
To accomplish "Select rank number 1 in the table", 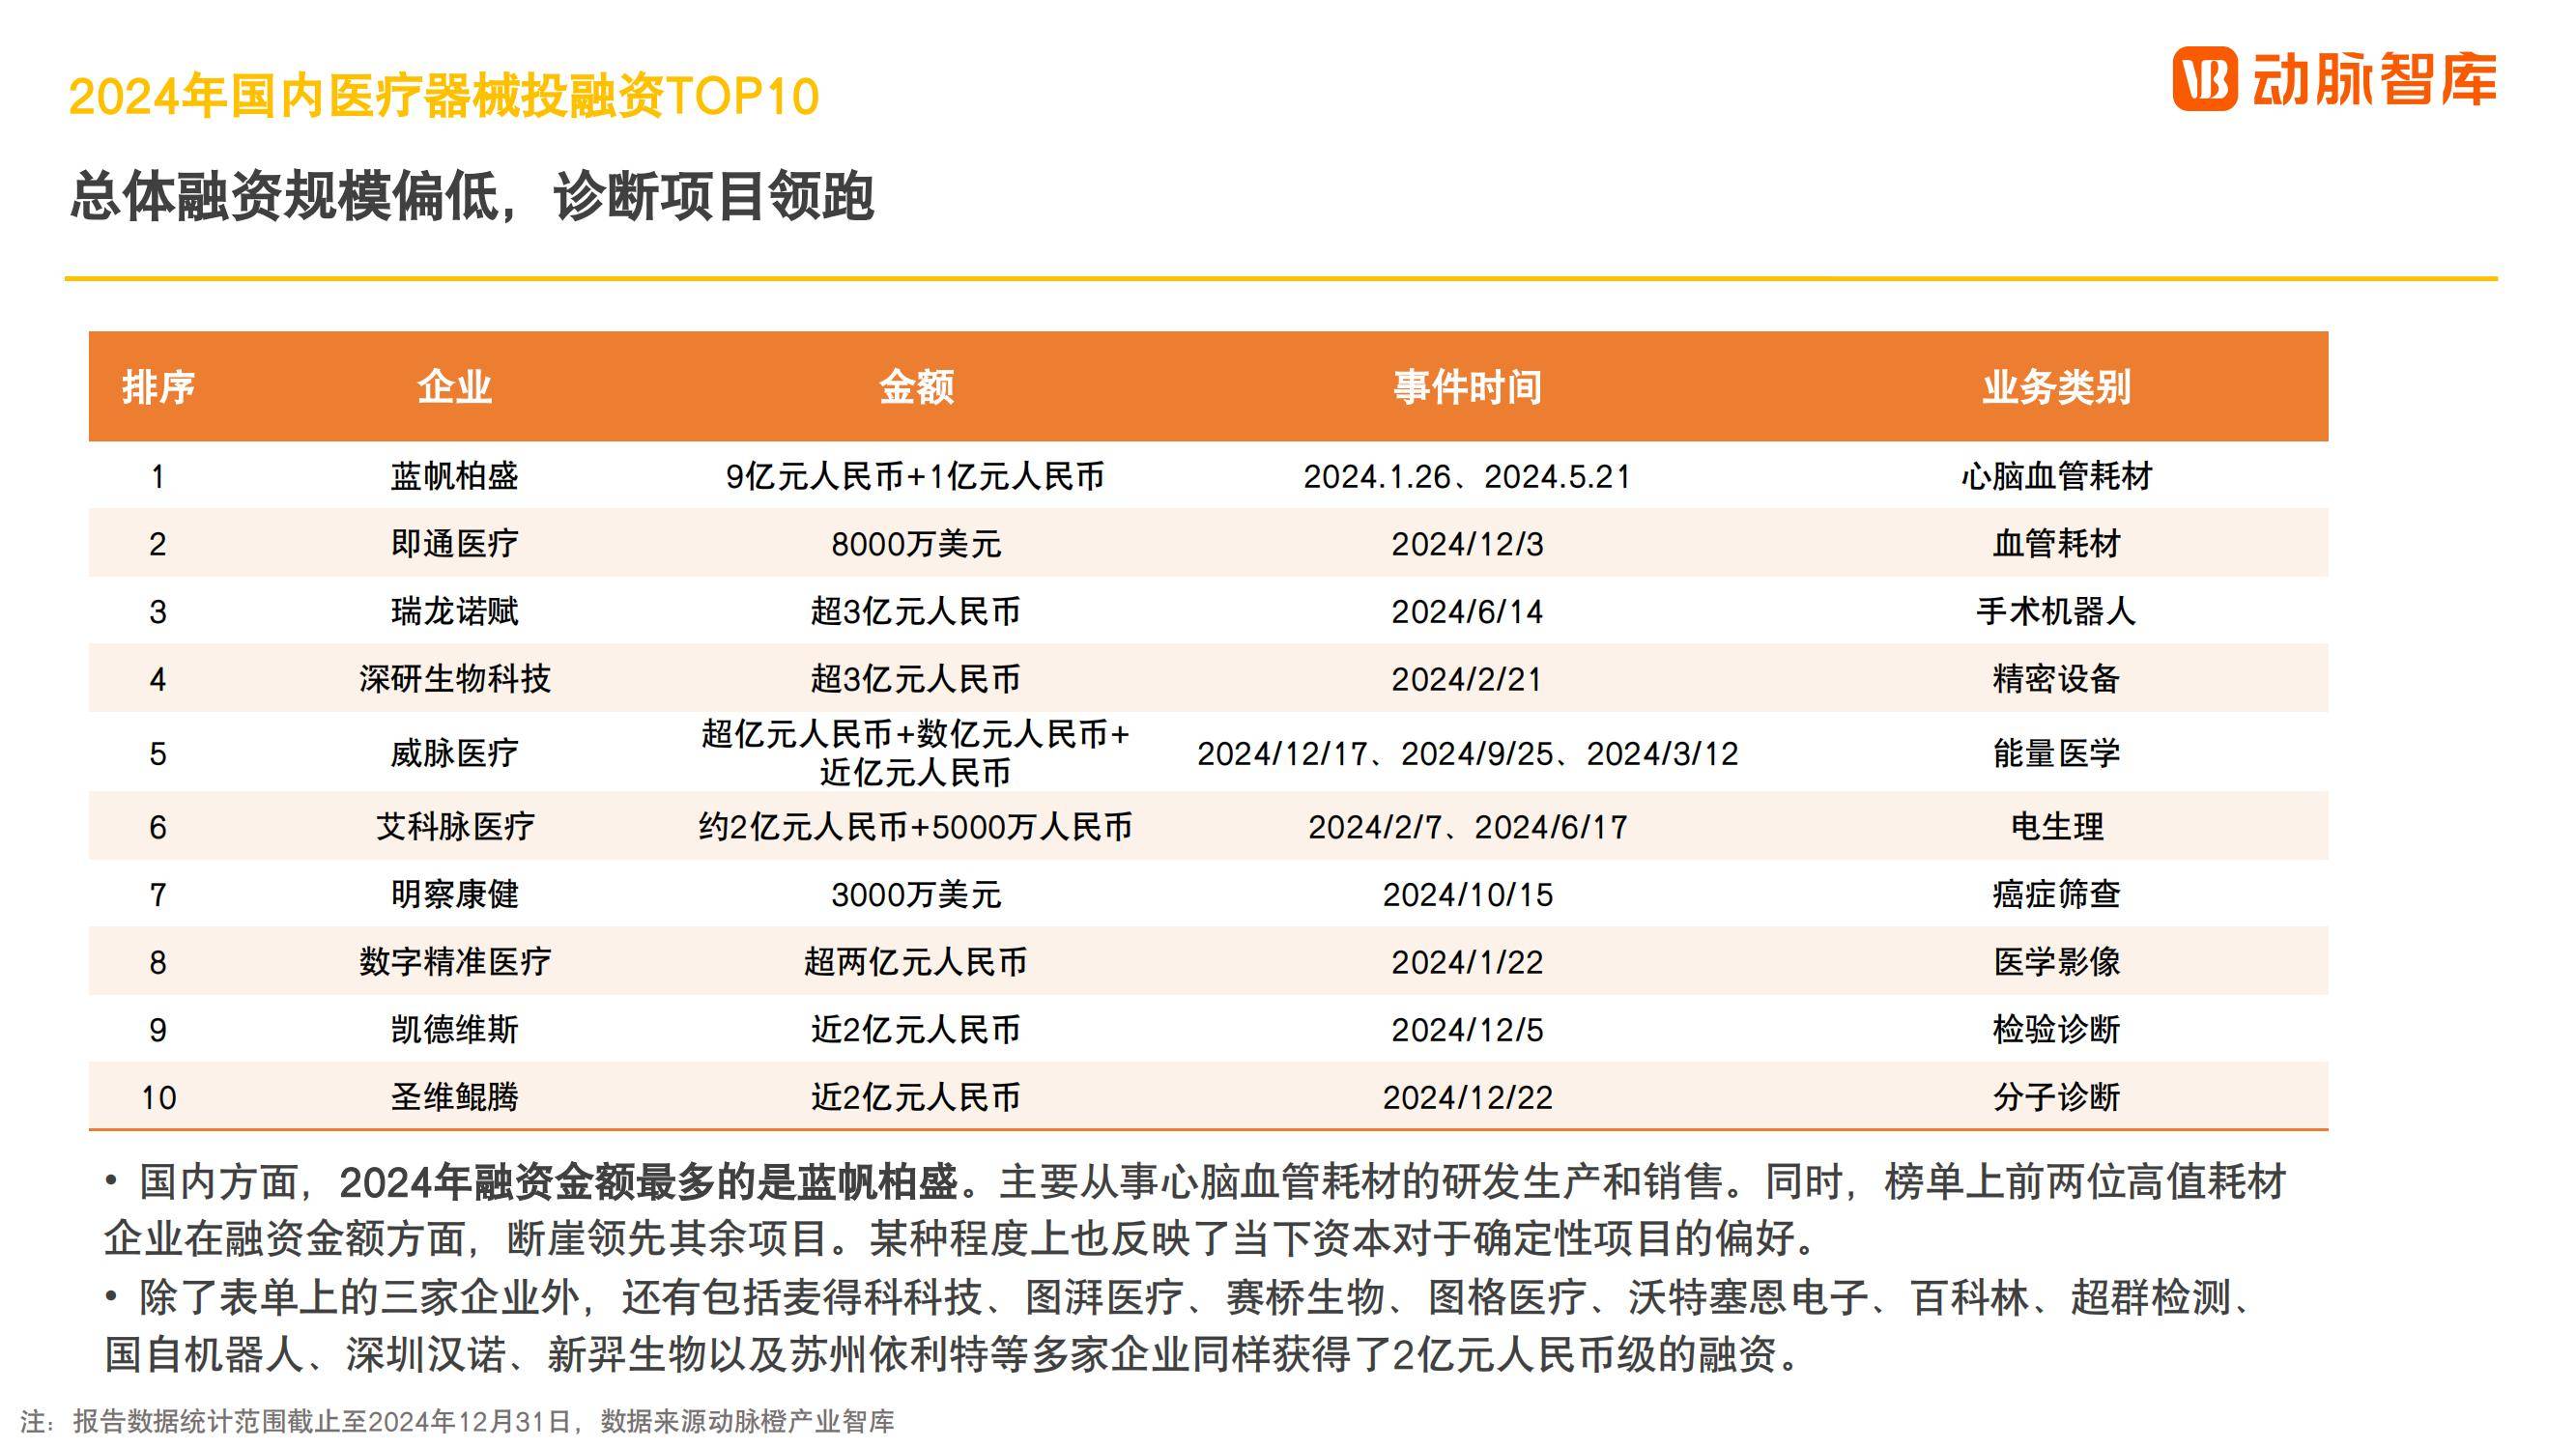I will click(158, 476).
